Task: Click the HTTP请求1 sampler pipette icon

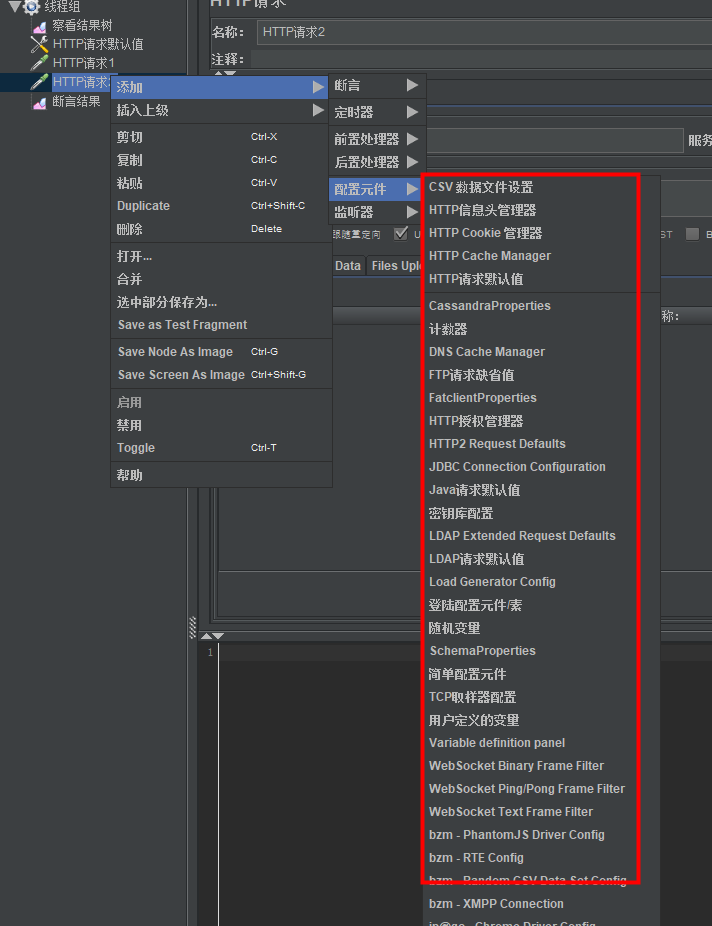Action: click(40, 63)
